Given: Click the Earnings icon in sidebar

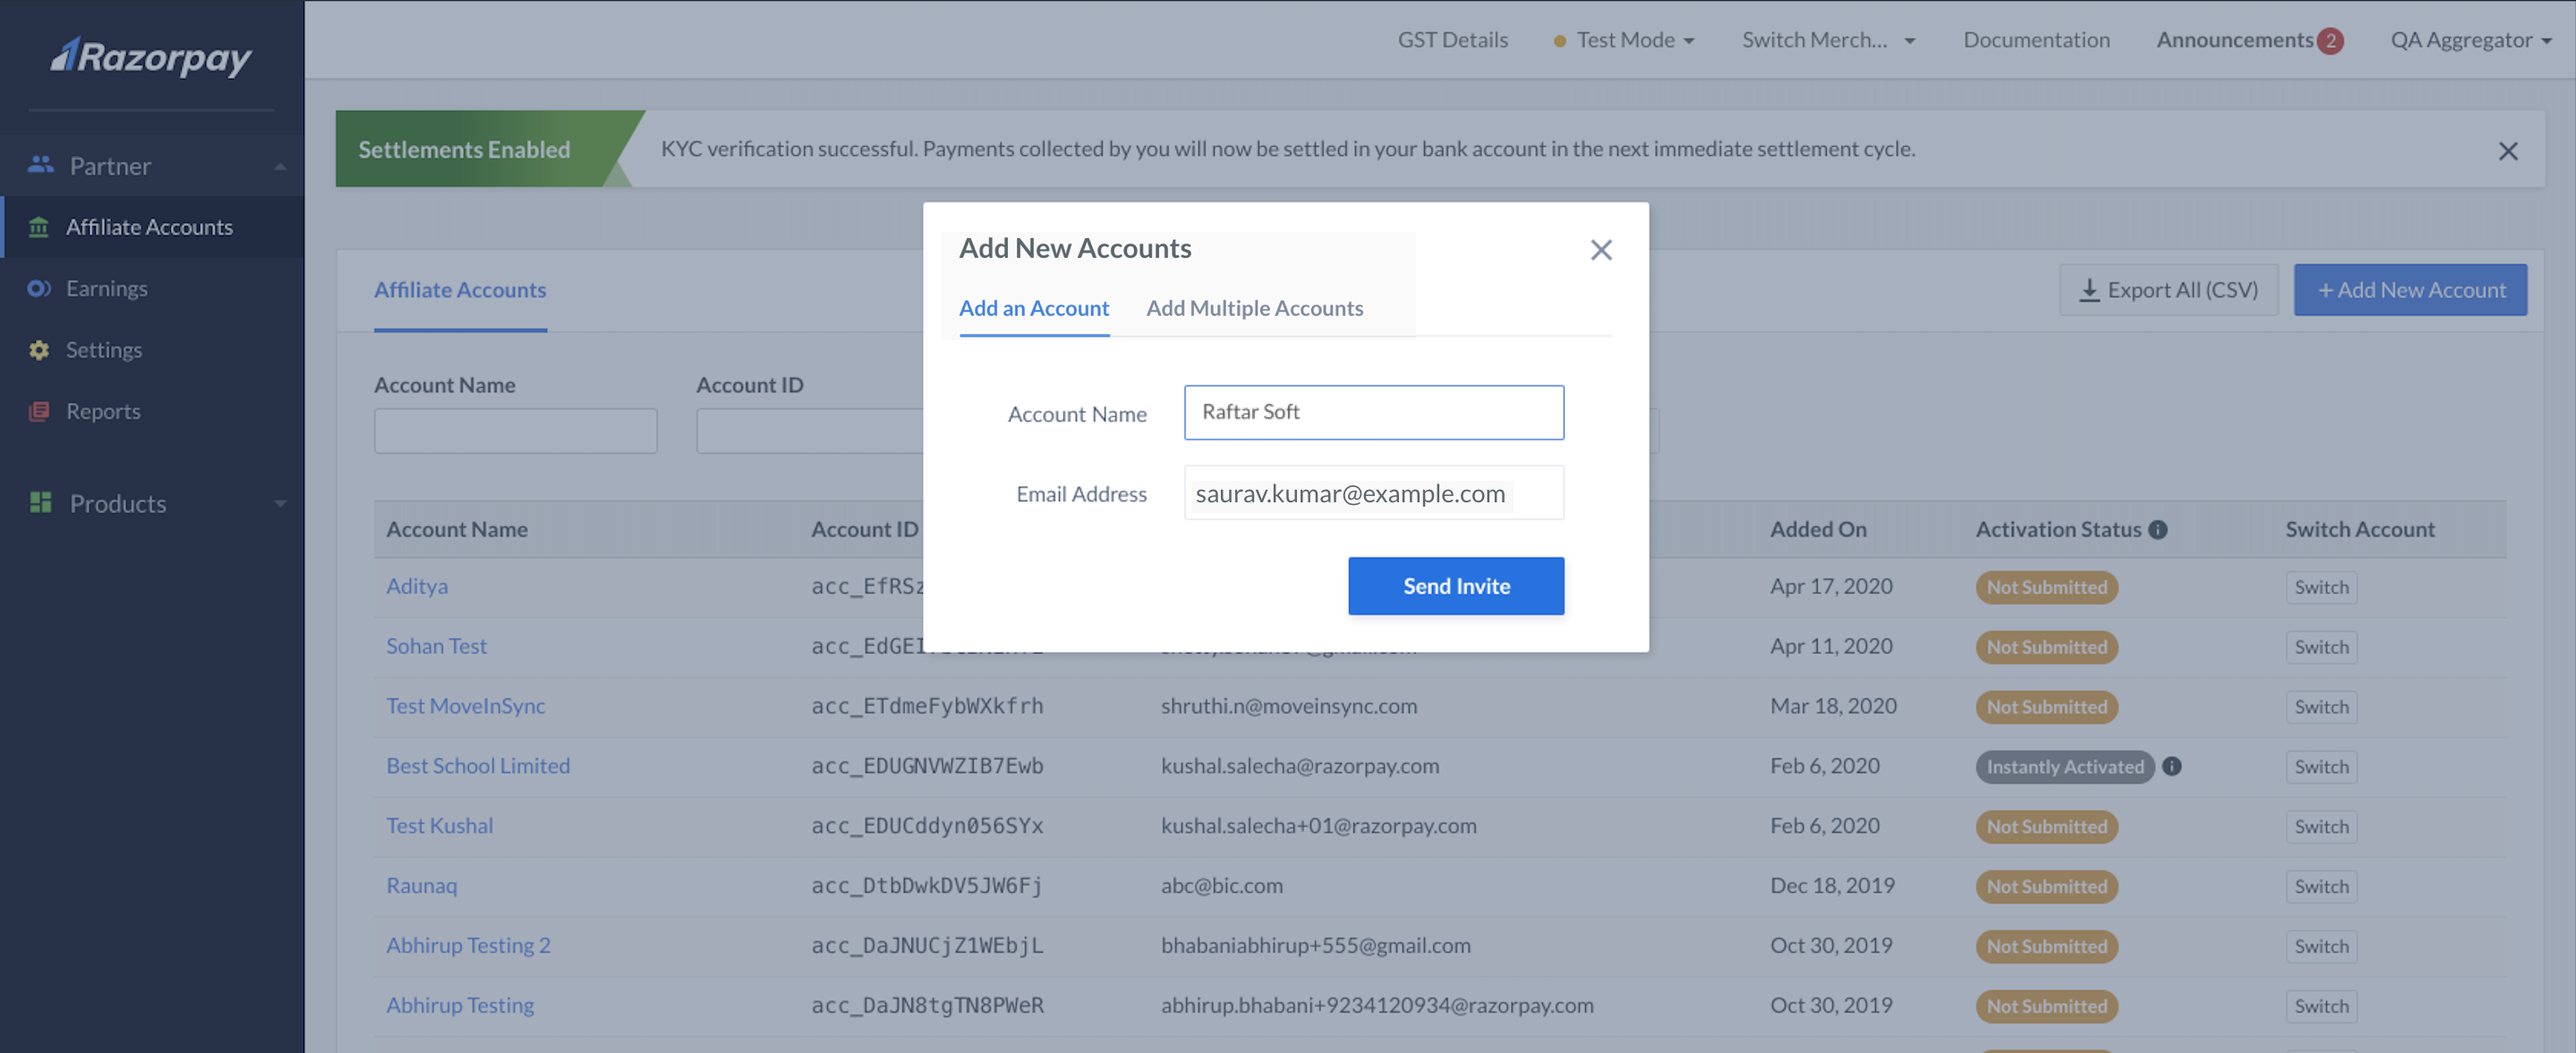Looking at the screenshot, I should click(x=39, y=288).
